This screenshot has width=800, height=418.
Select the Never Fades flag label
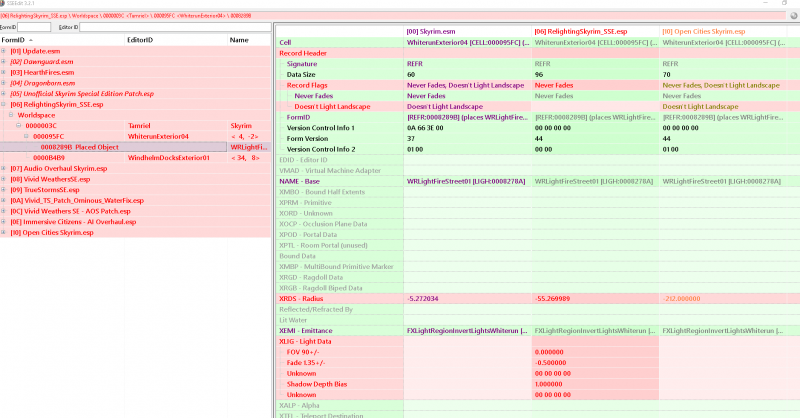313,96
